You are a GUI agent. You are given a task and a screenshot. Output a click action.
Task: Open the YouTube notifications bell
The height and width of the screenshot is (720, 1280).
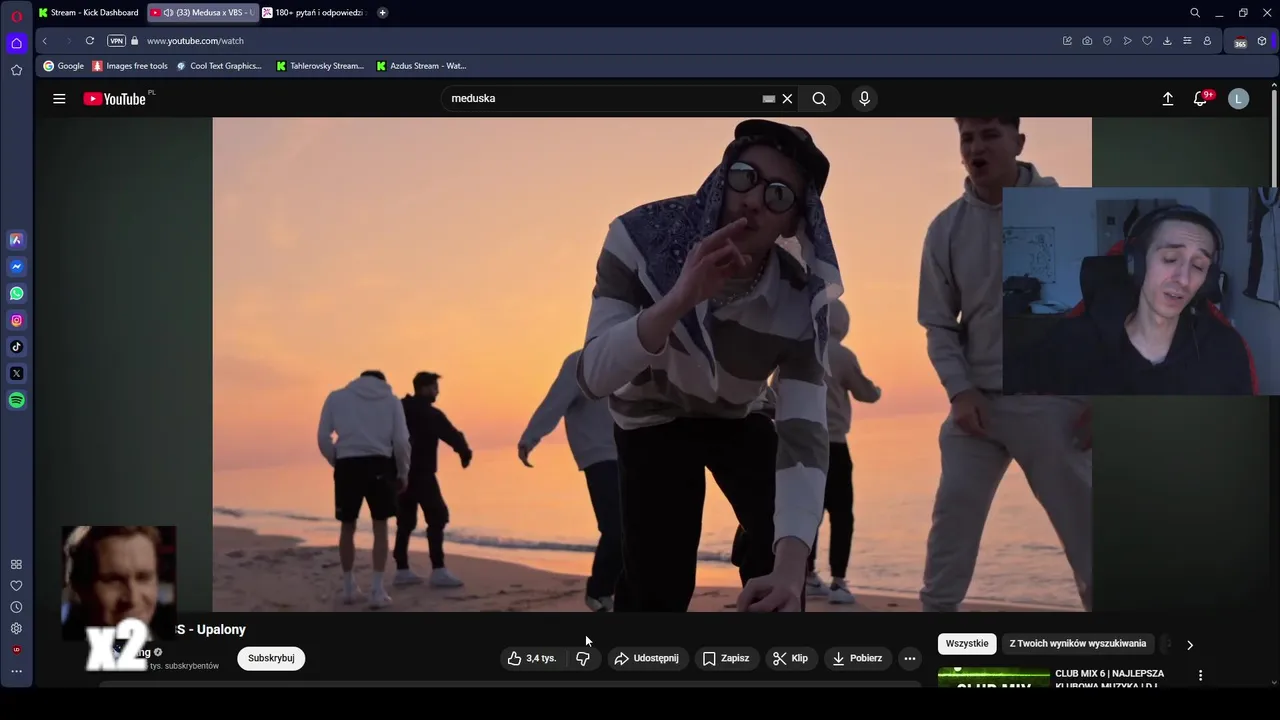pos(1201,98)
